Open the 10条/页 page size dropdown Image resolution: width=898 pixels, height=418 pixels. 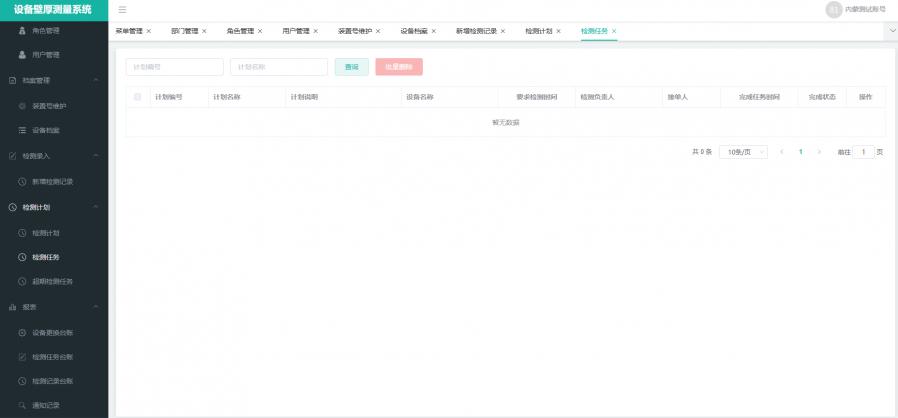pyautogui.click(x=742, y=152)
